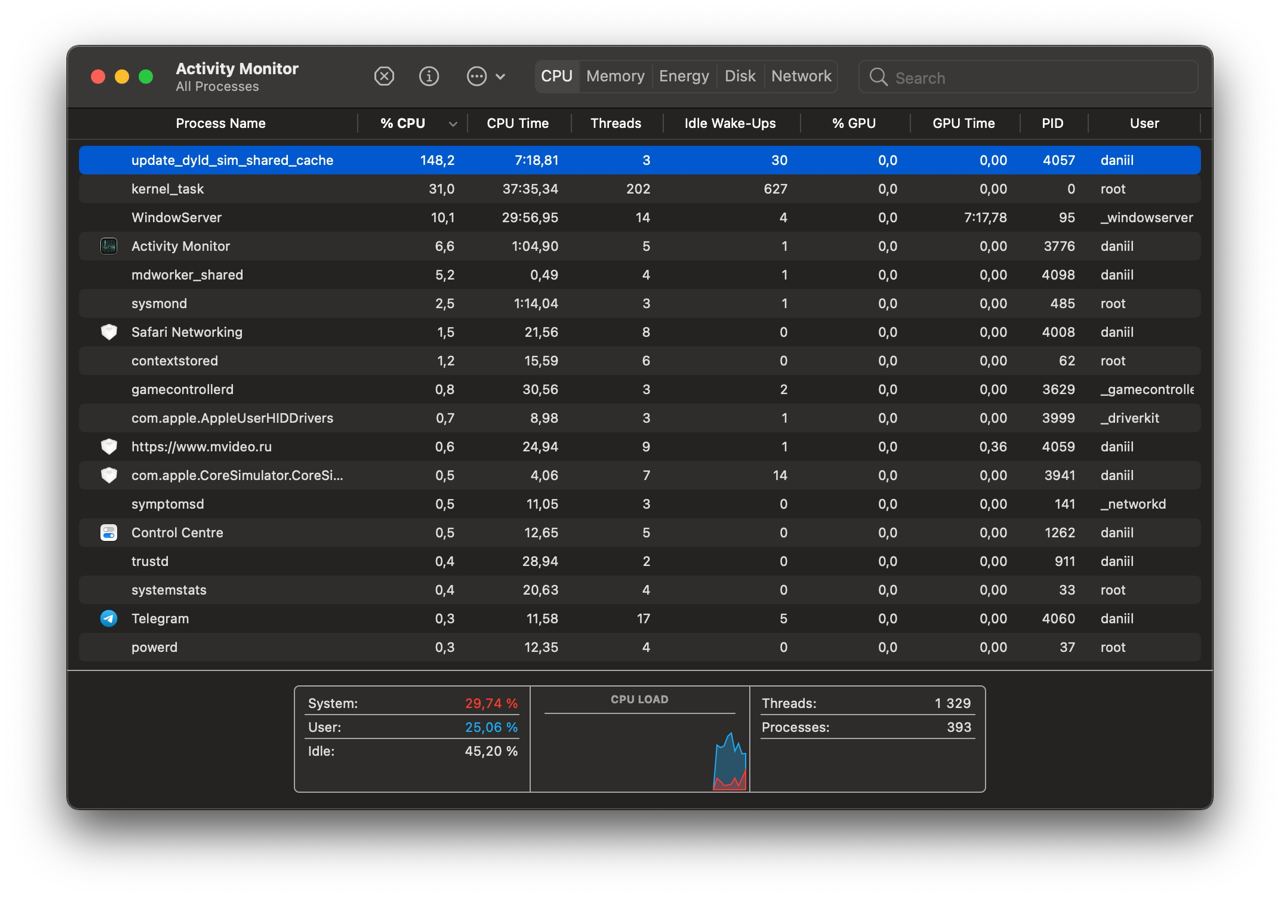Viewport: 1280px width, 898px height.
Task: Select the update_dyld_sim_shared_cache process row
Action: pos(640,160)
